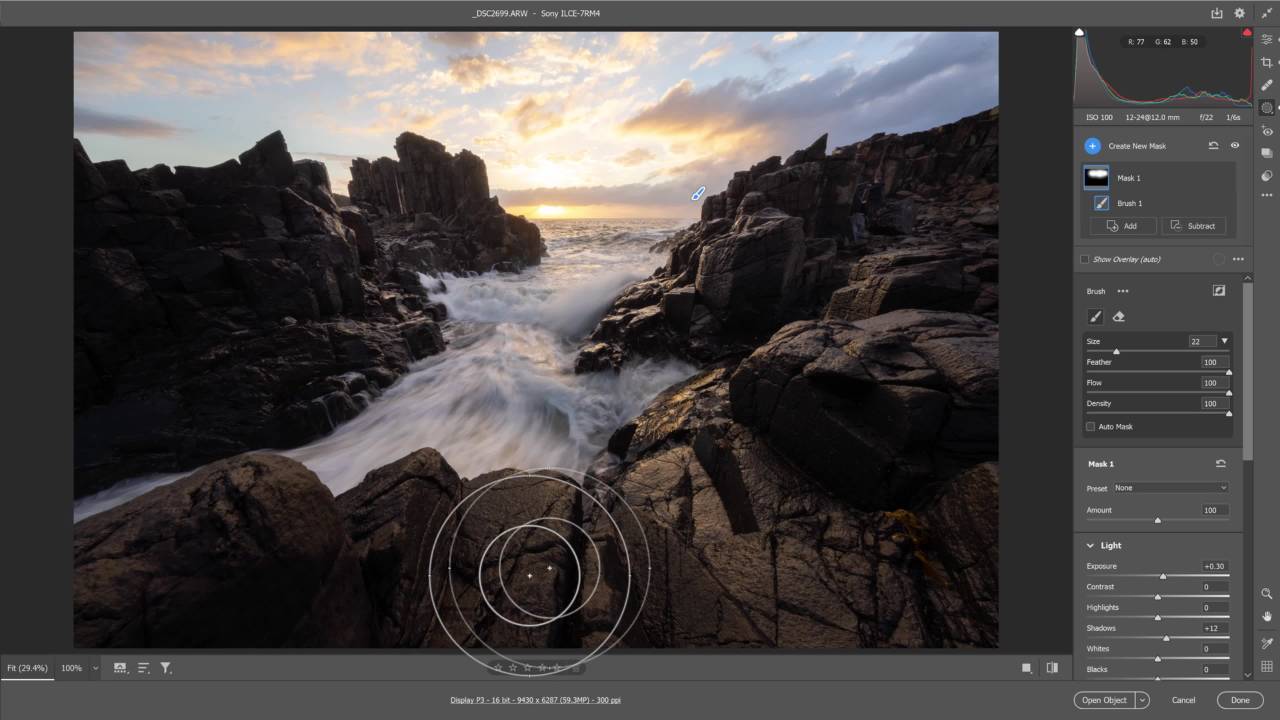
Task: Click the Exposure slider handle
Action: pyautogui.click(x=1163, y=576)
